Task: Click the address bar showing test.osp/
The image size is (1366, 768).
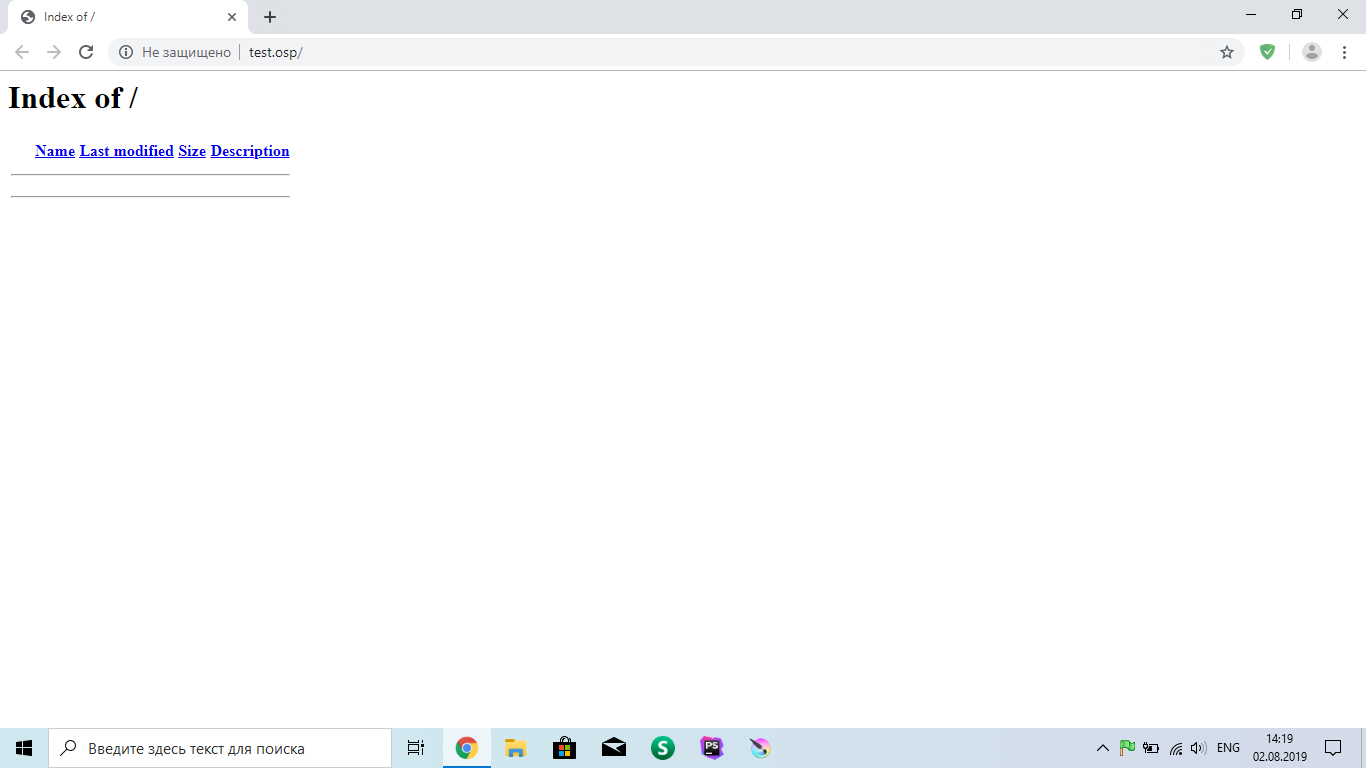Action: click(700, 52)
